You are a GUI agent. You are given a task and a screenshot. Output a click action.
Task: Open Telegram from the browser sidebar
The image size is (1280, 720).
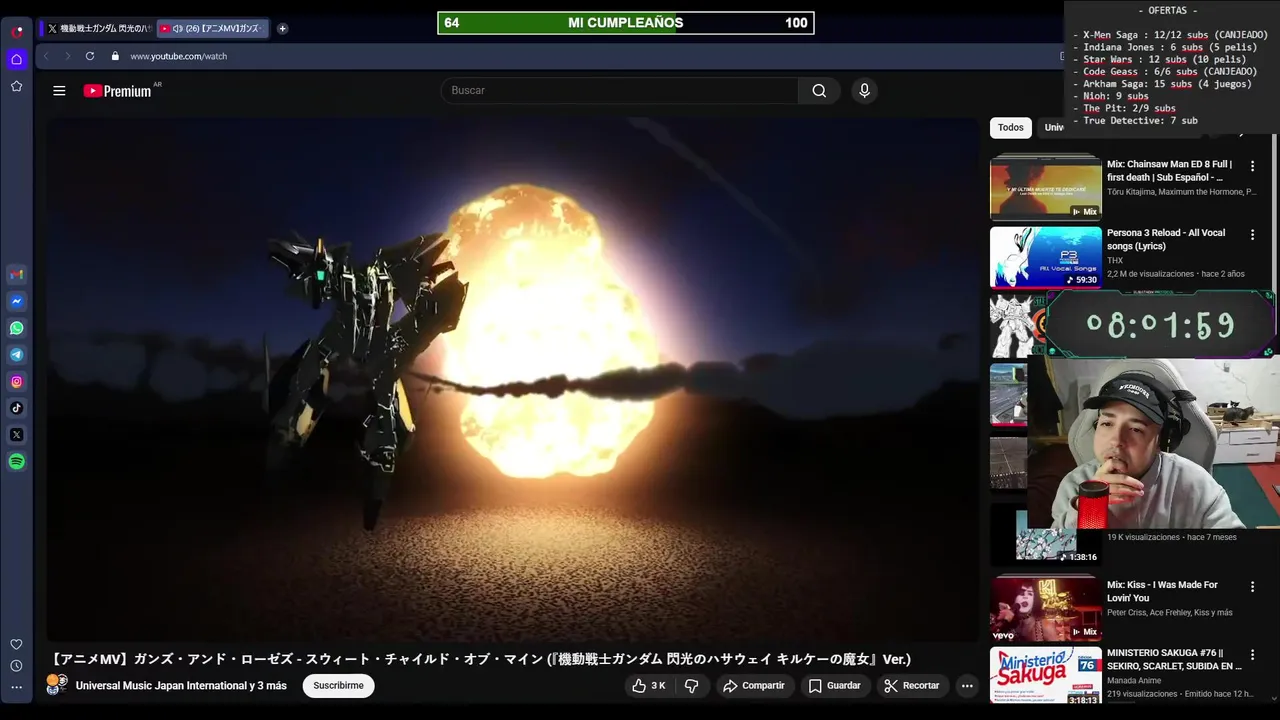pyautogui.click(x=17, y=355)
